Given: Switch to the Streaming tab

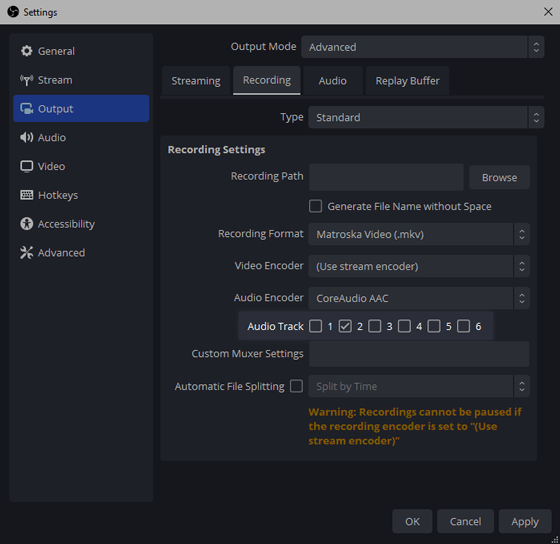Looking at the screenshot, I should point(196,81).
